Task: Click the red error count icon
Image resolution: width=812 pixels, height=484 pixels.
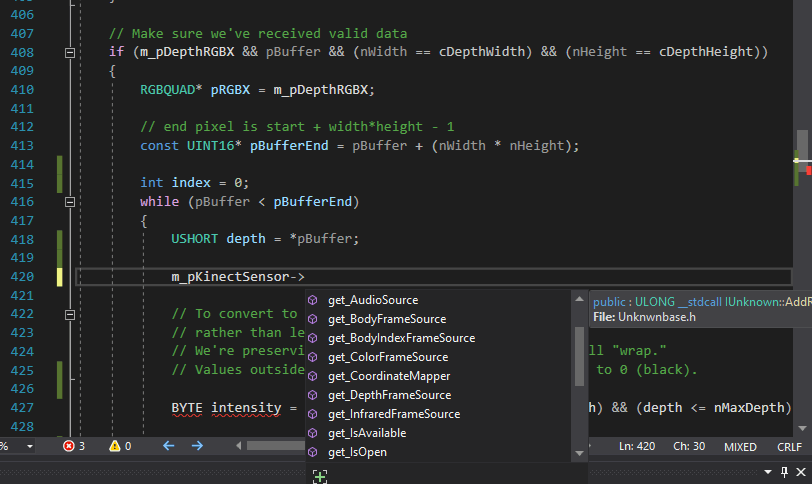Action: coord(68,446)
